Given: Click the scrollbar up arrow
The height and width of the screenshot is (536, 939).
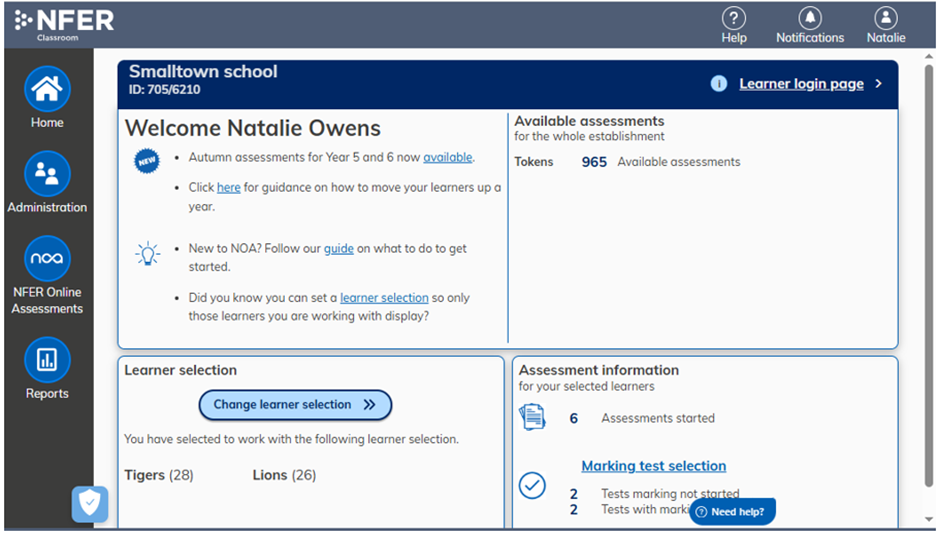Looking at the screenshot, I should click(x=928, y=56).
